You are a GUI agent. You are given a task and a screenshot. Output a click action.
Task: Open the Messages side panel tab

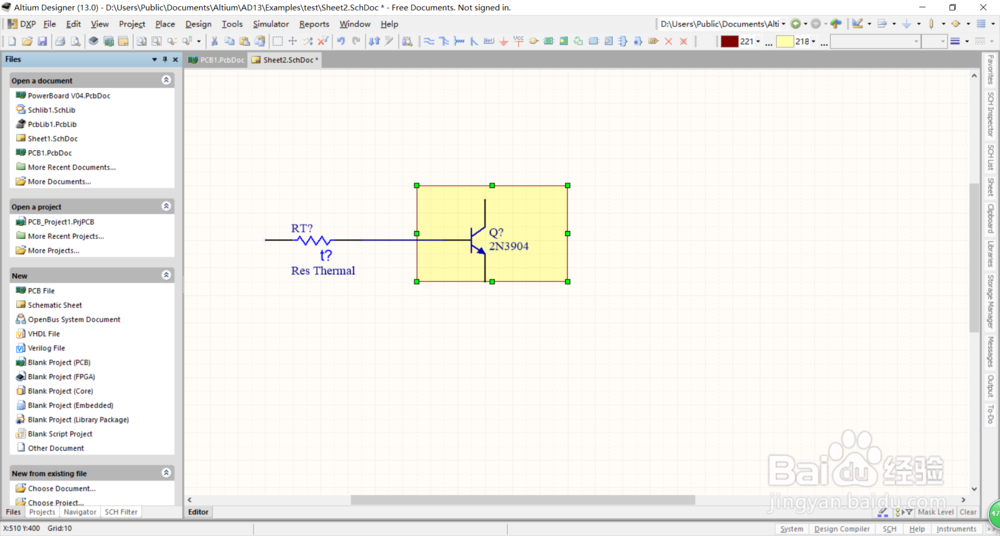tap(990, 352)
